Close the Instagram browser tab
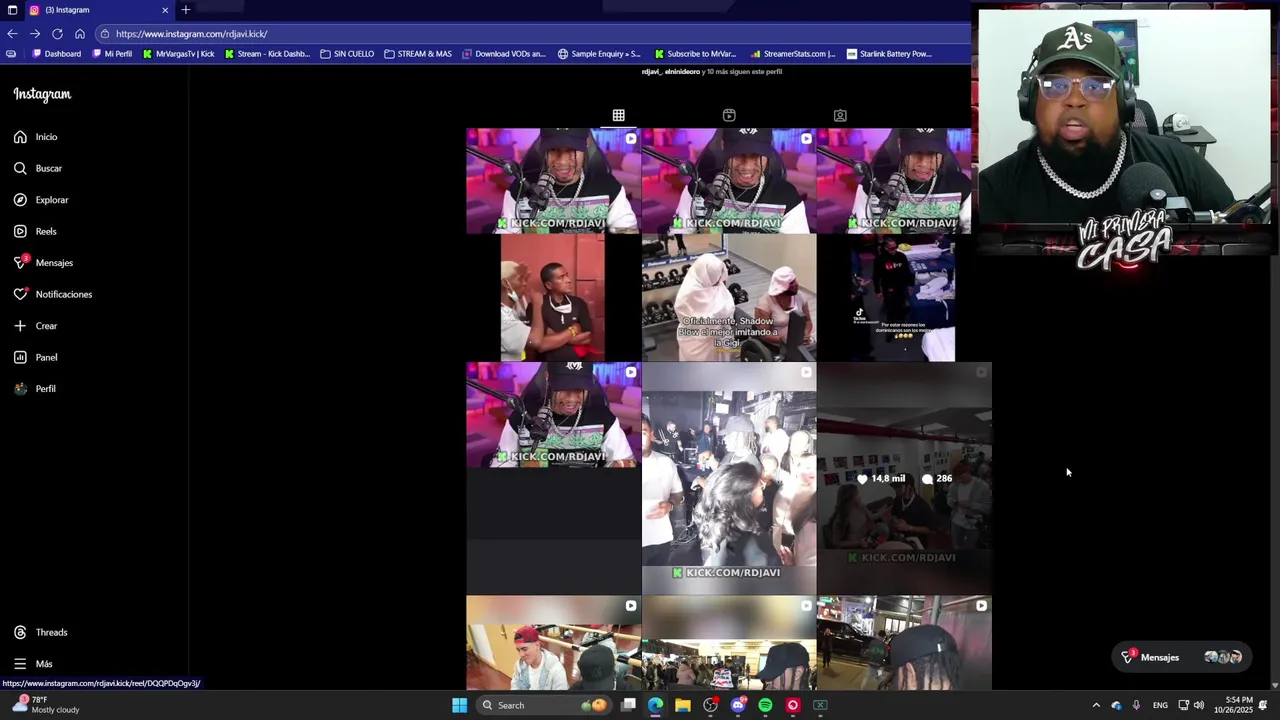The image size is (1280, 720). coord(165,10)
